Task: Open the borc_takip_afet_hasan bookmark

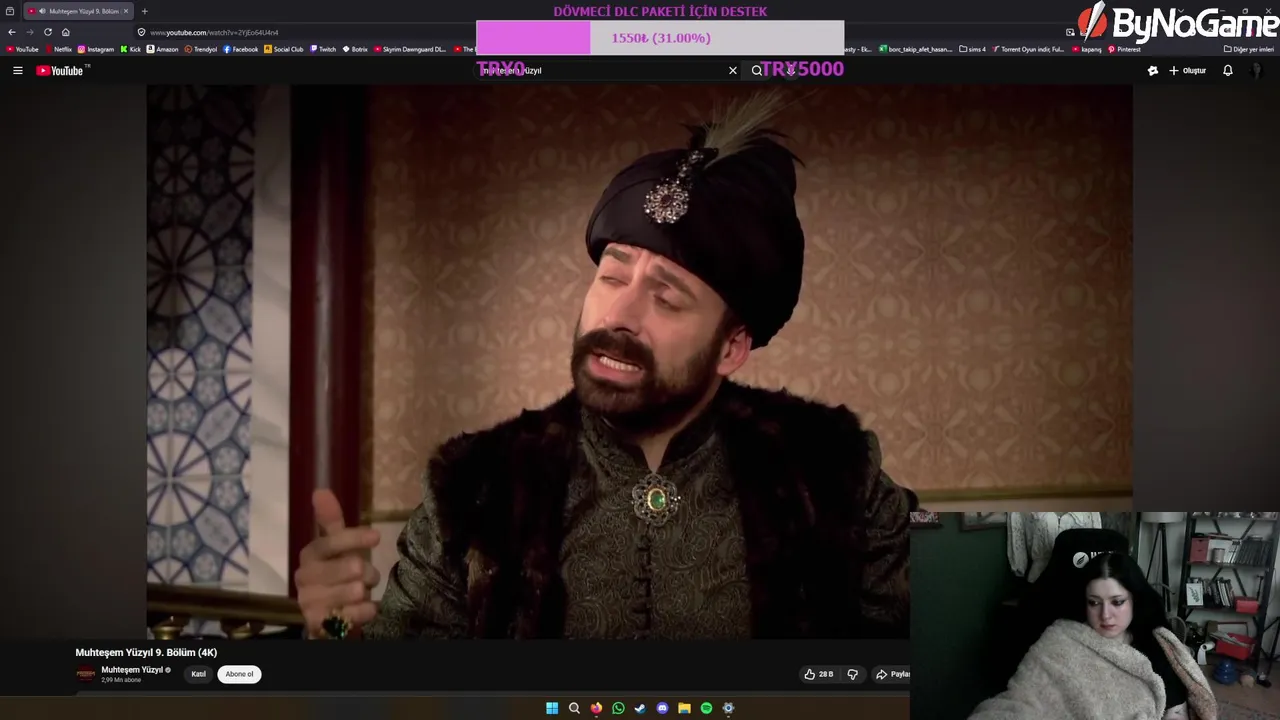Action: tap(916, 49)
